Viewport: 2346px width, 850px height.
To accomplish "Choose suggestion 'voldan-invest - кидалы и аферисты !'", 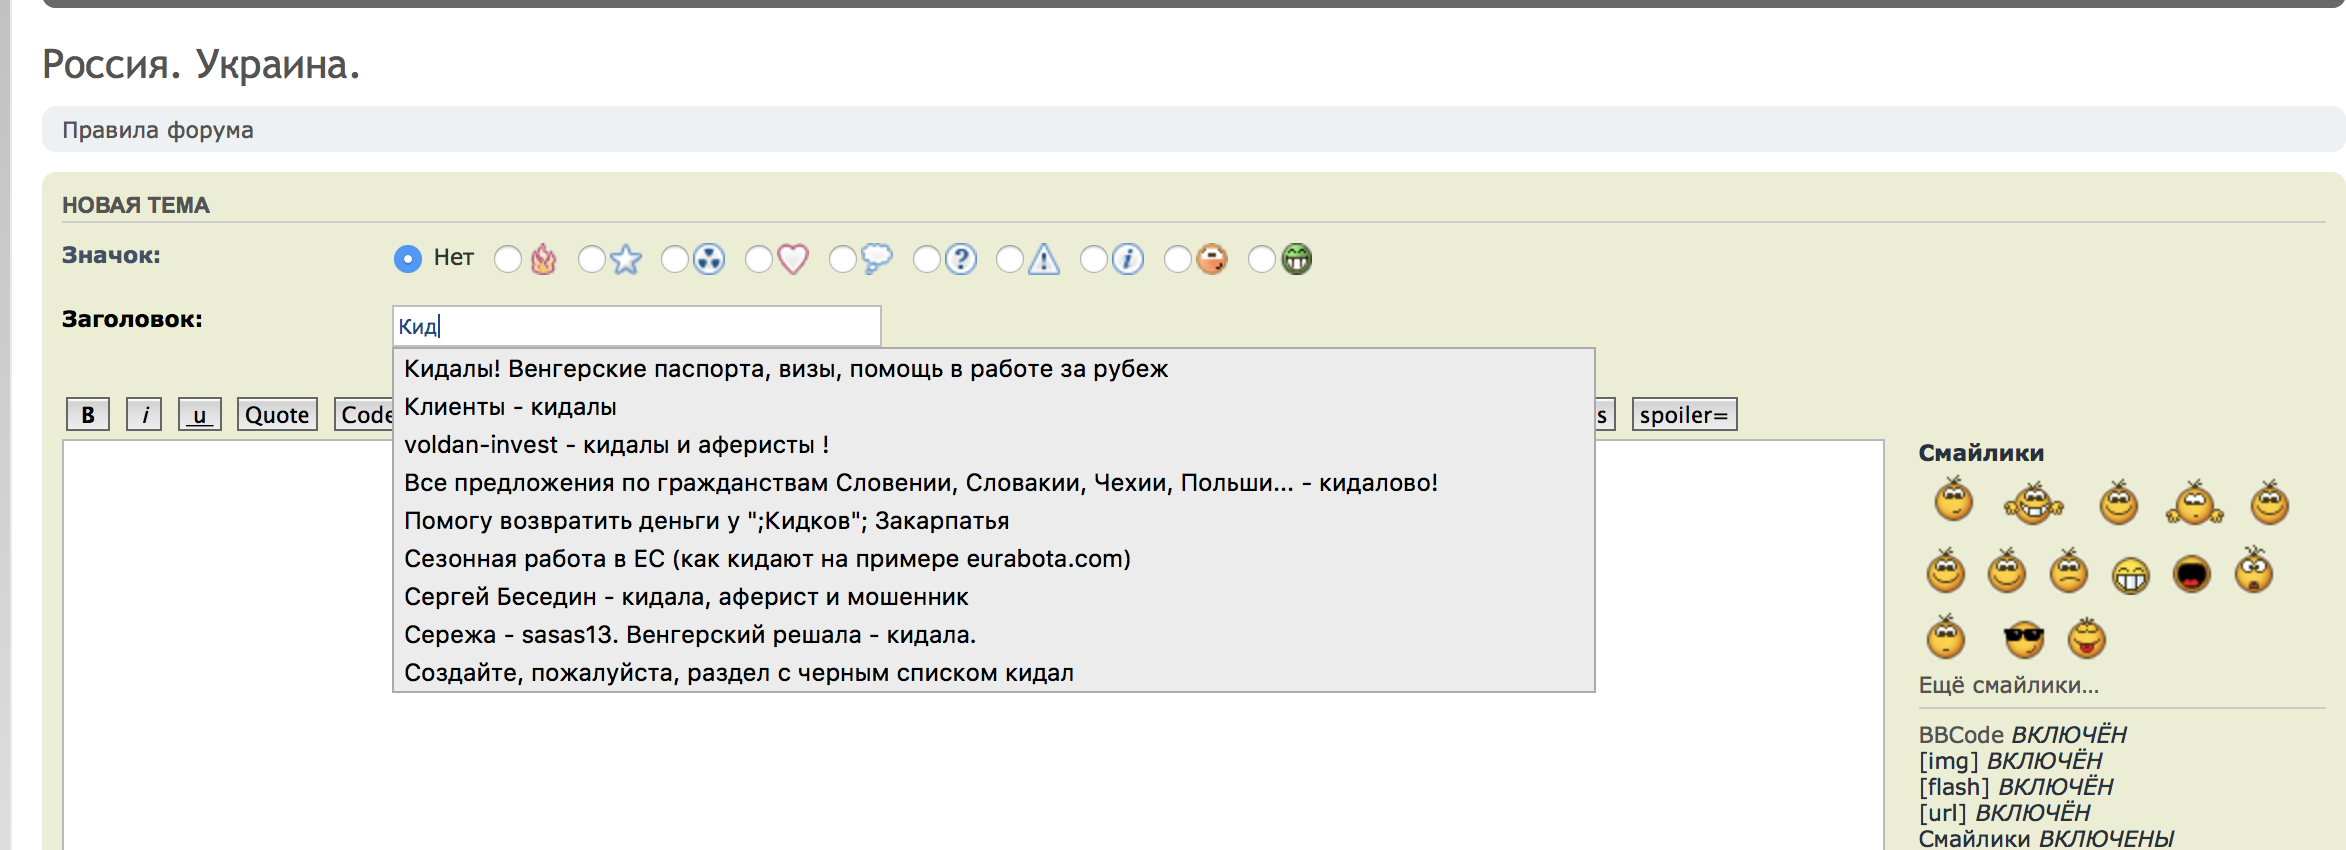I will (616, 445).
